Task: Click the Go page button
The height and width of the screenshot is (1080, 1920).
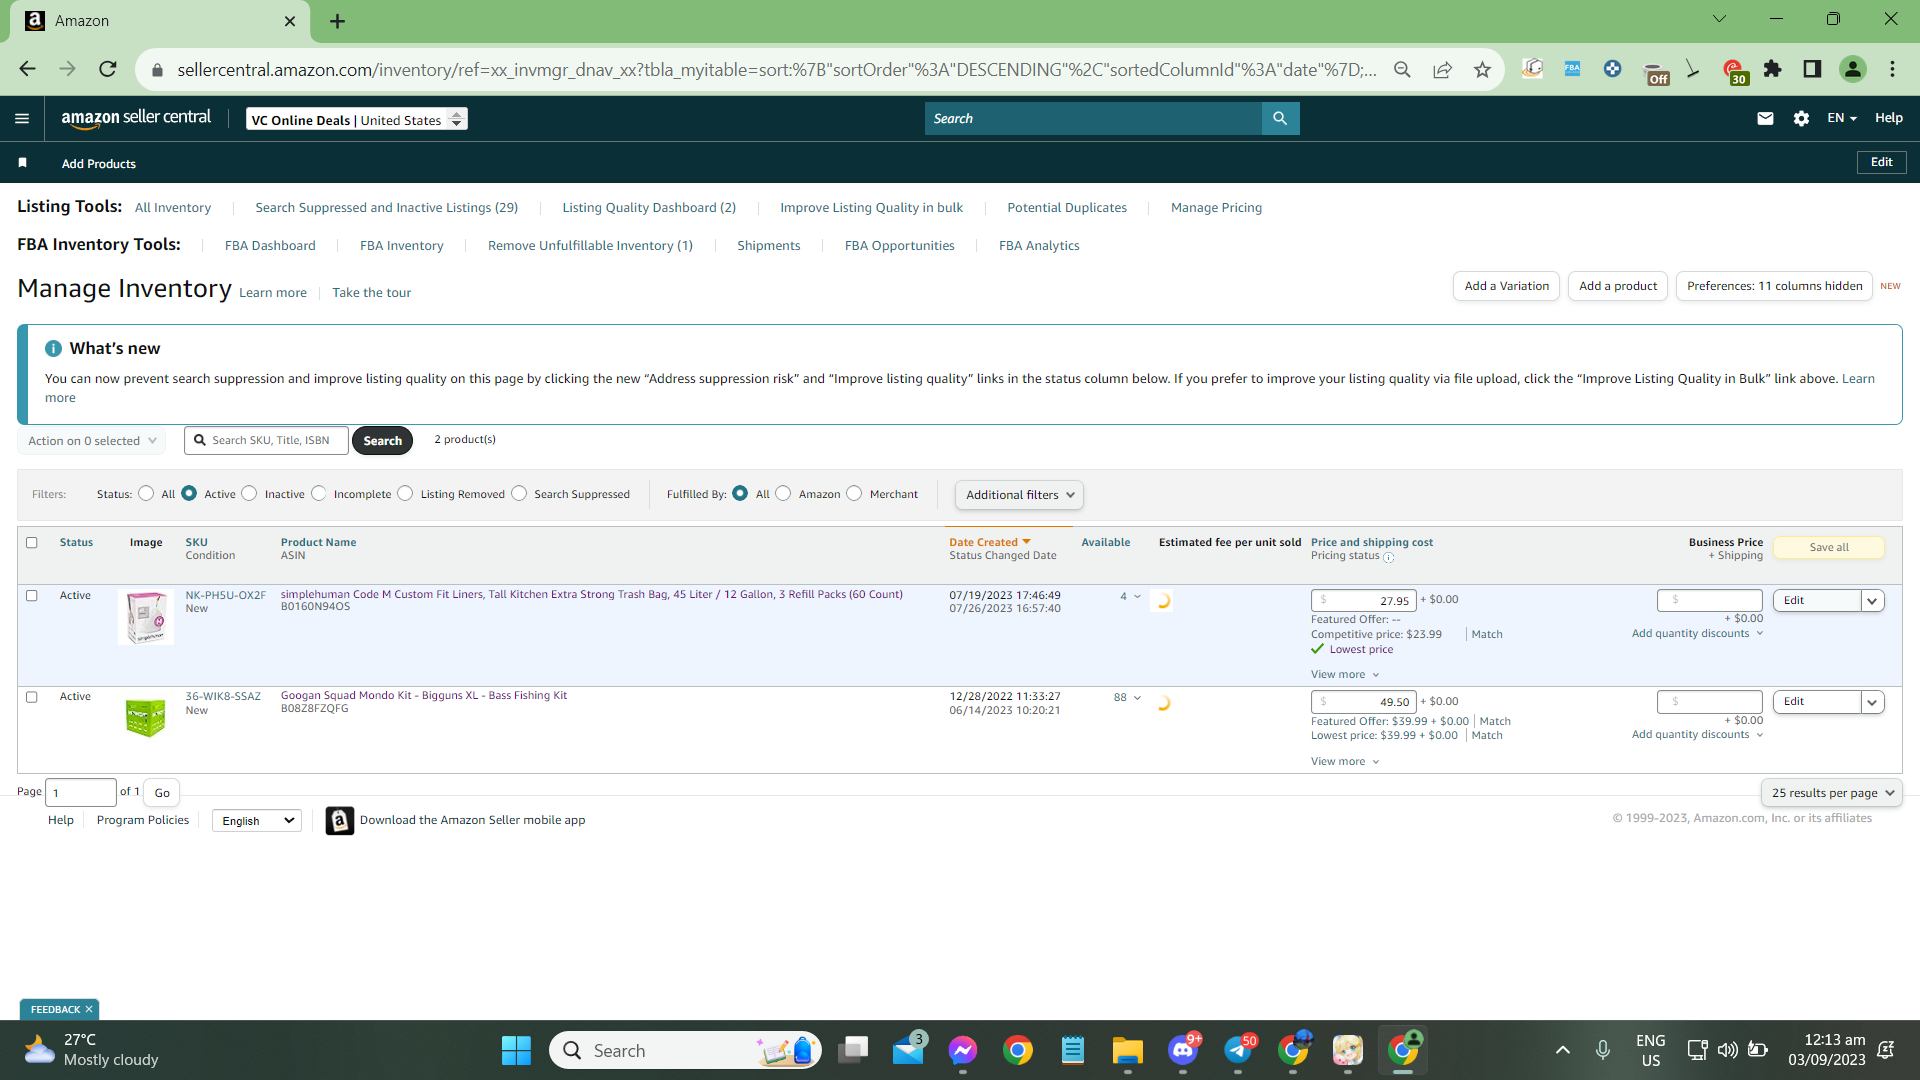Action: [162, 793]
